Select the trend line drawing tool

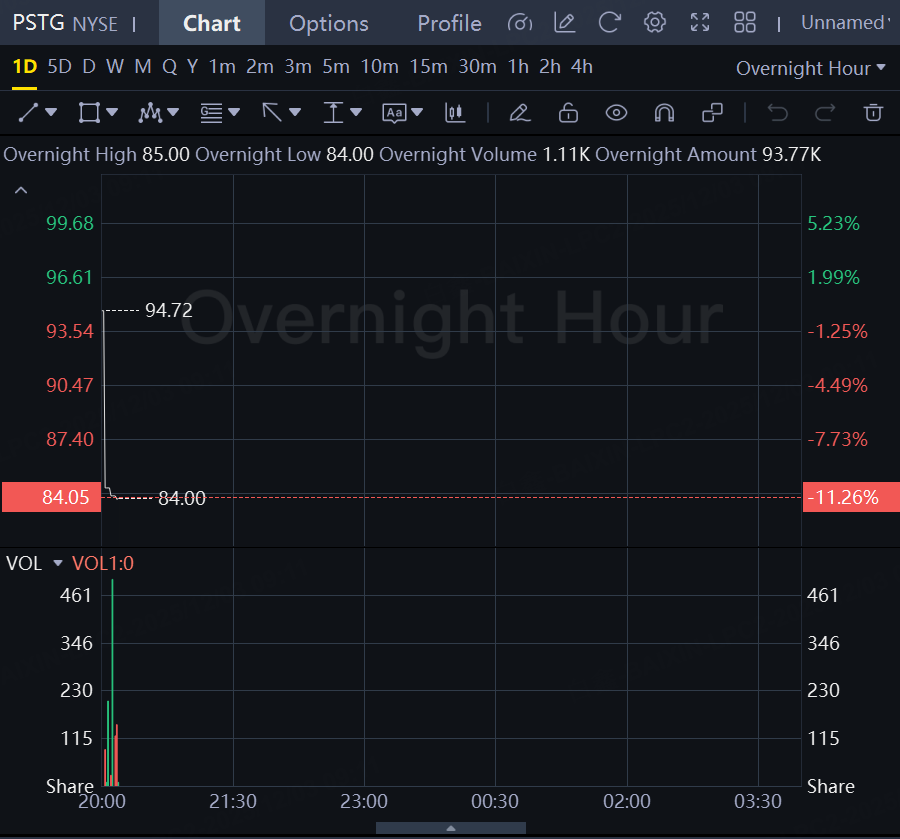[x=28, y=112]
